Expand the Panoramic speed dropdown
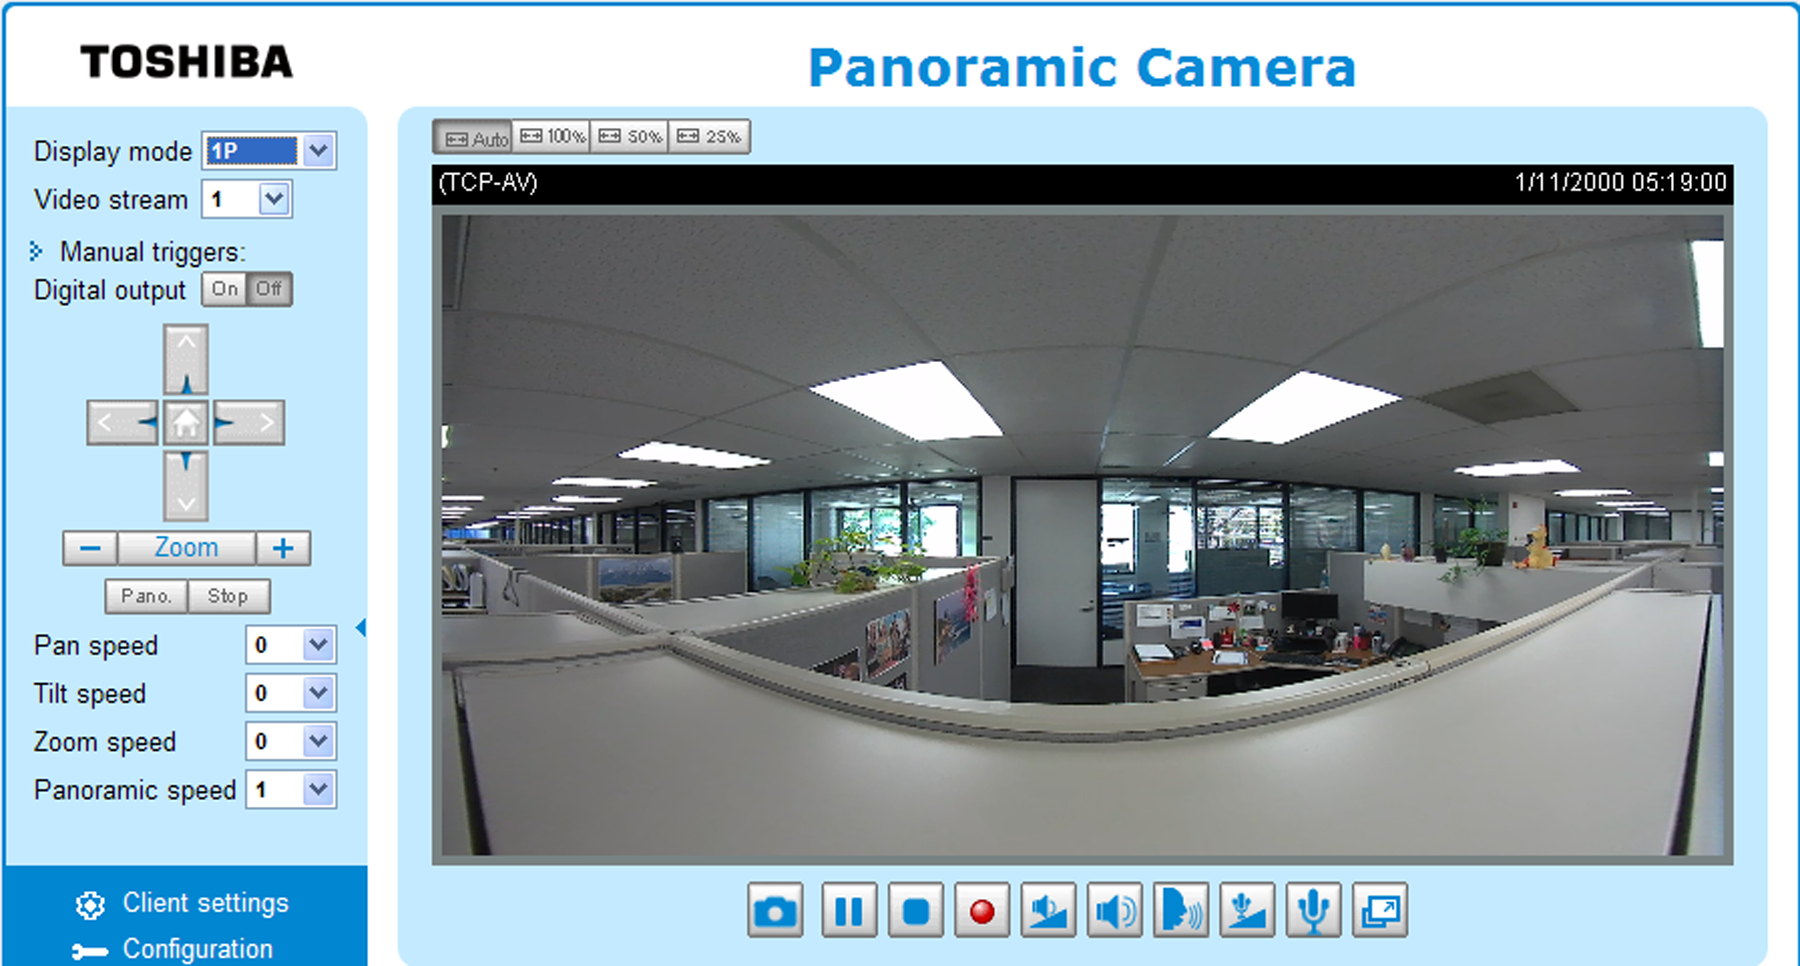 291,790
